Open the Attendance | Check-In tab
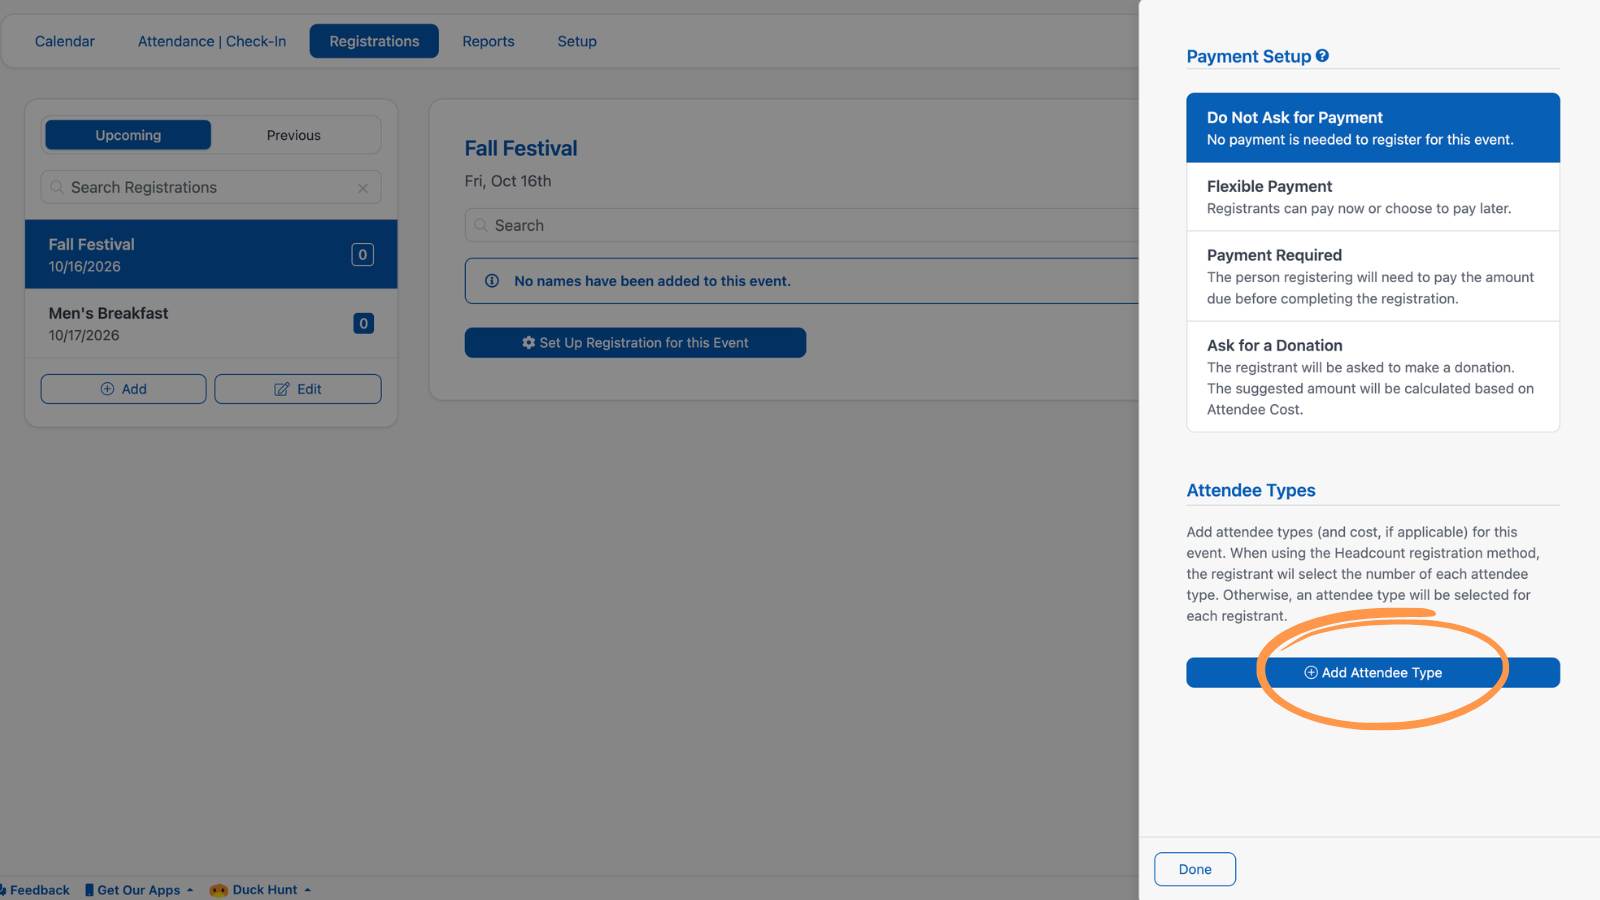The width and height of the screenshot is (1600, 900). 212,41
